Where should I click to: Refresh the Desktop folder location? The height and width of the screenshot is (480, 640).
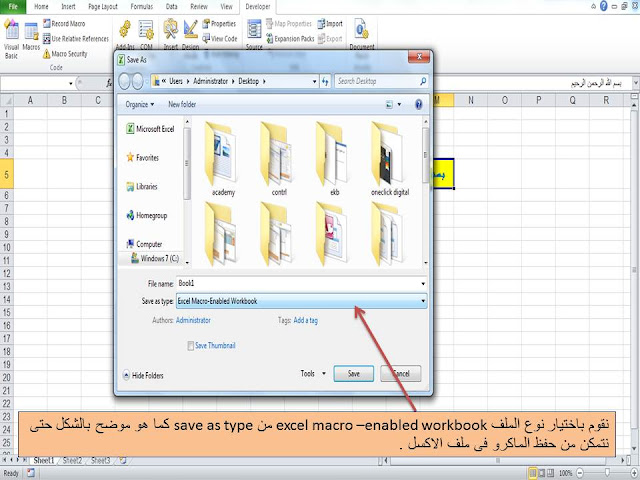325,81
